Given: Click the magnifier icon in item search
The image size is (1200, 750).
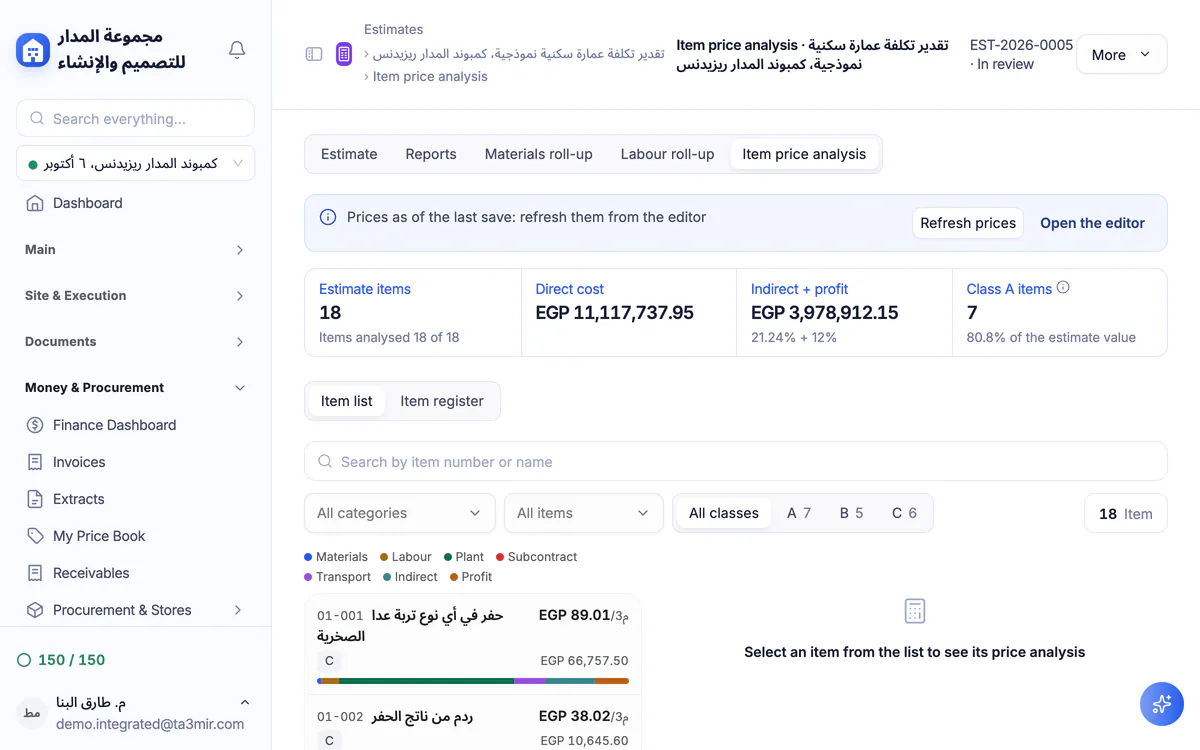Looking at the screenshot, I should pyautogui.click(x=325, y=462).
